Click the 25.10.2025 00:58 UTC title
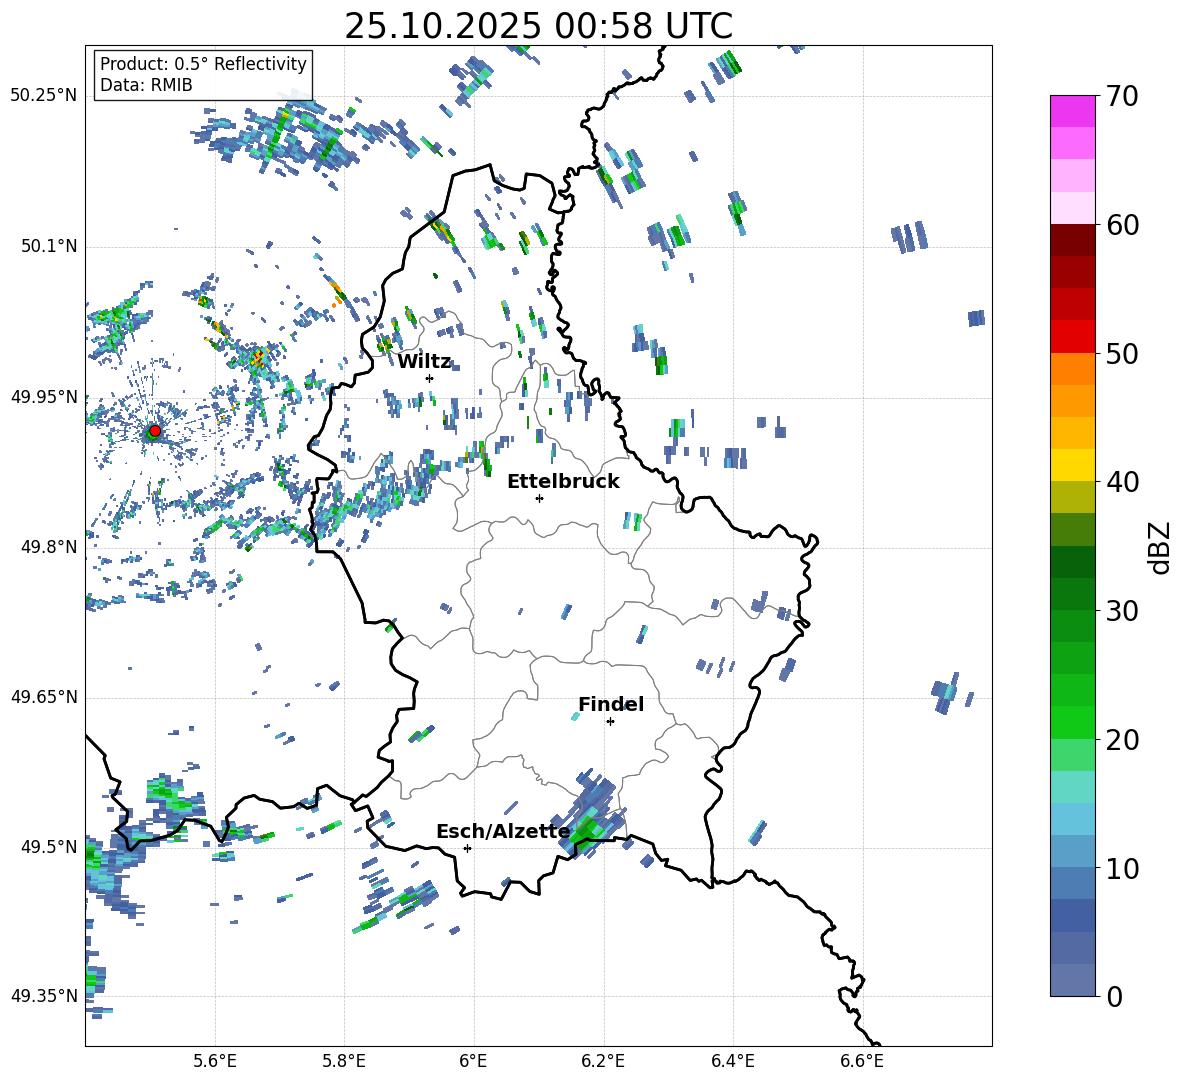Viewport: 1184px width, 1081px height. click(x=538, y=26)
